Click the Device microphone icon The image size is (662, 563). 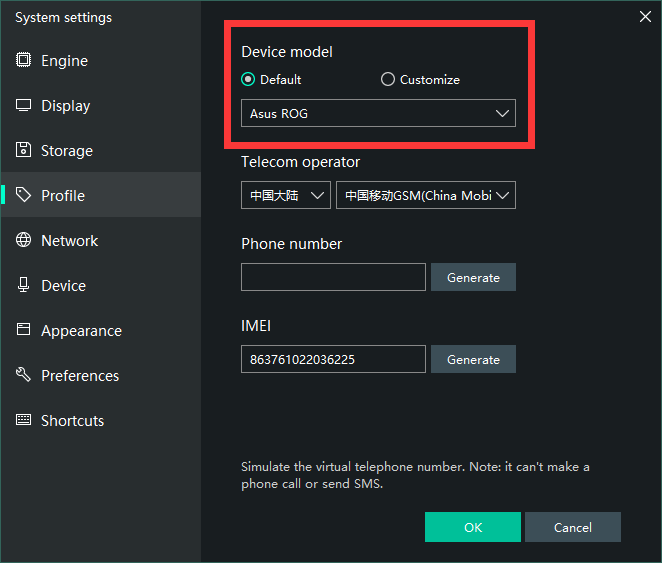[24, 285]
